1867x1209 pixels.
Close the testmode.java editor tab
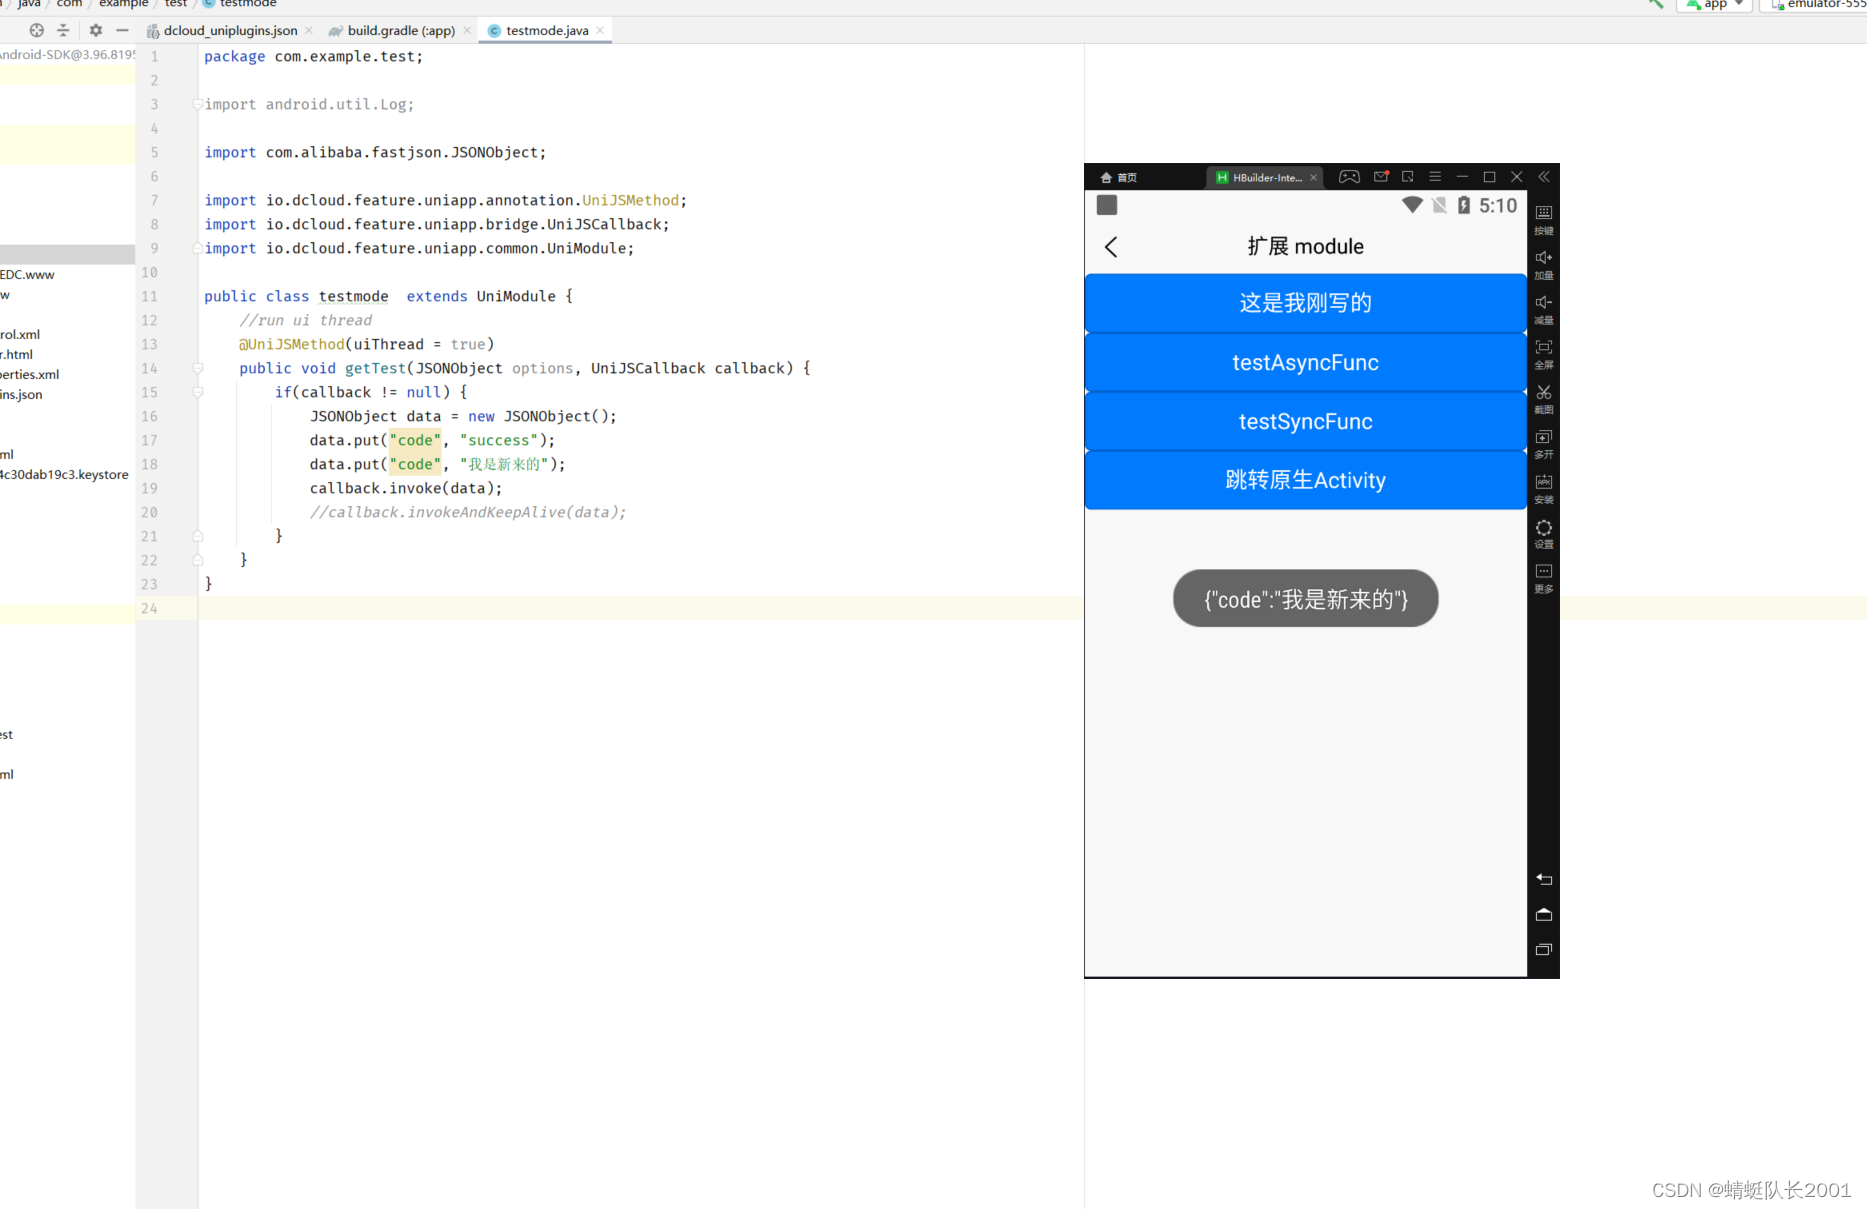pos(600,31)
